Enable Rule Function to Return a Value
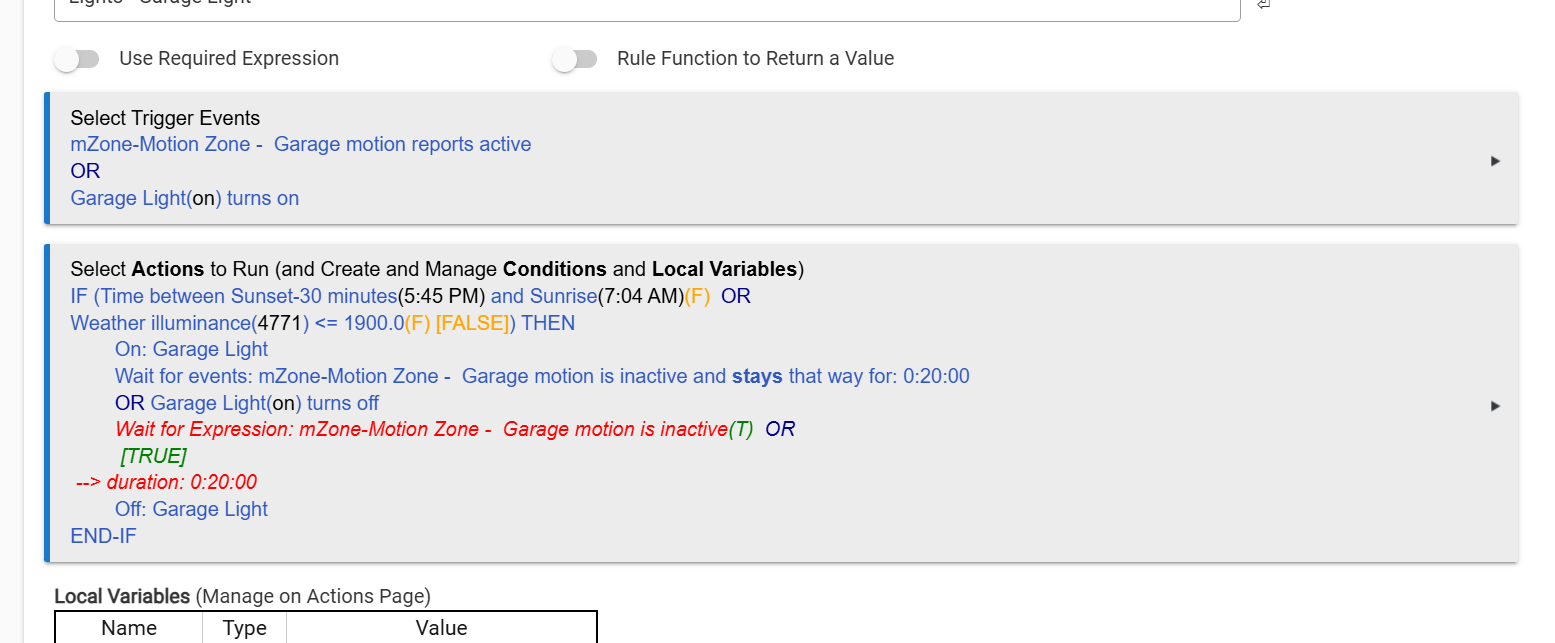Screen dimensions: 1555x643 tap(575, 59)
